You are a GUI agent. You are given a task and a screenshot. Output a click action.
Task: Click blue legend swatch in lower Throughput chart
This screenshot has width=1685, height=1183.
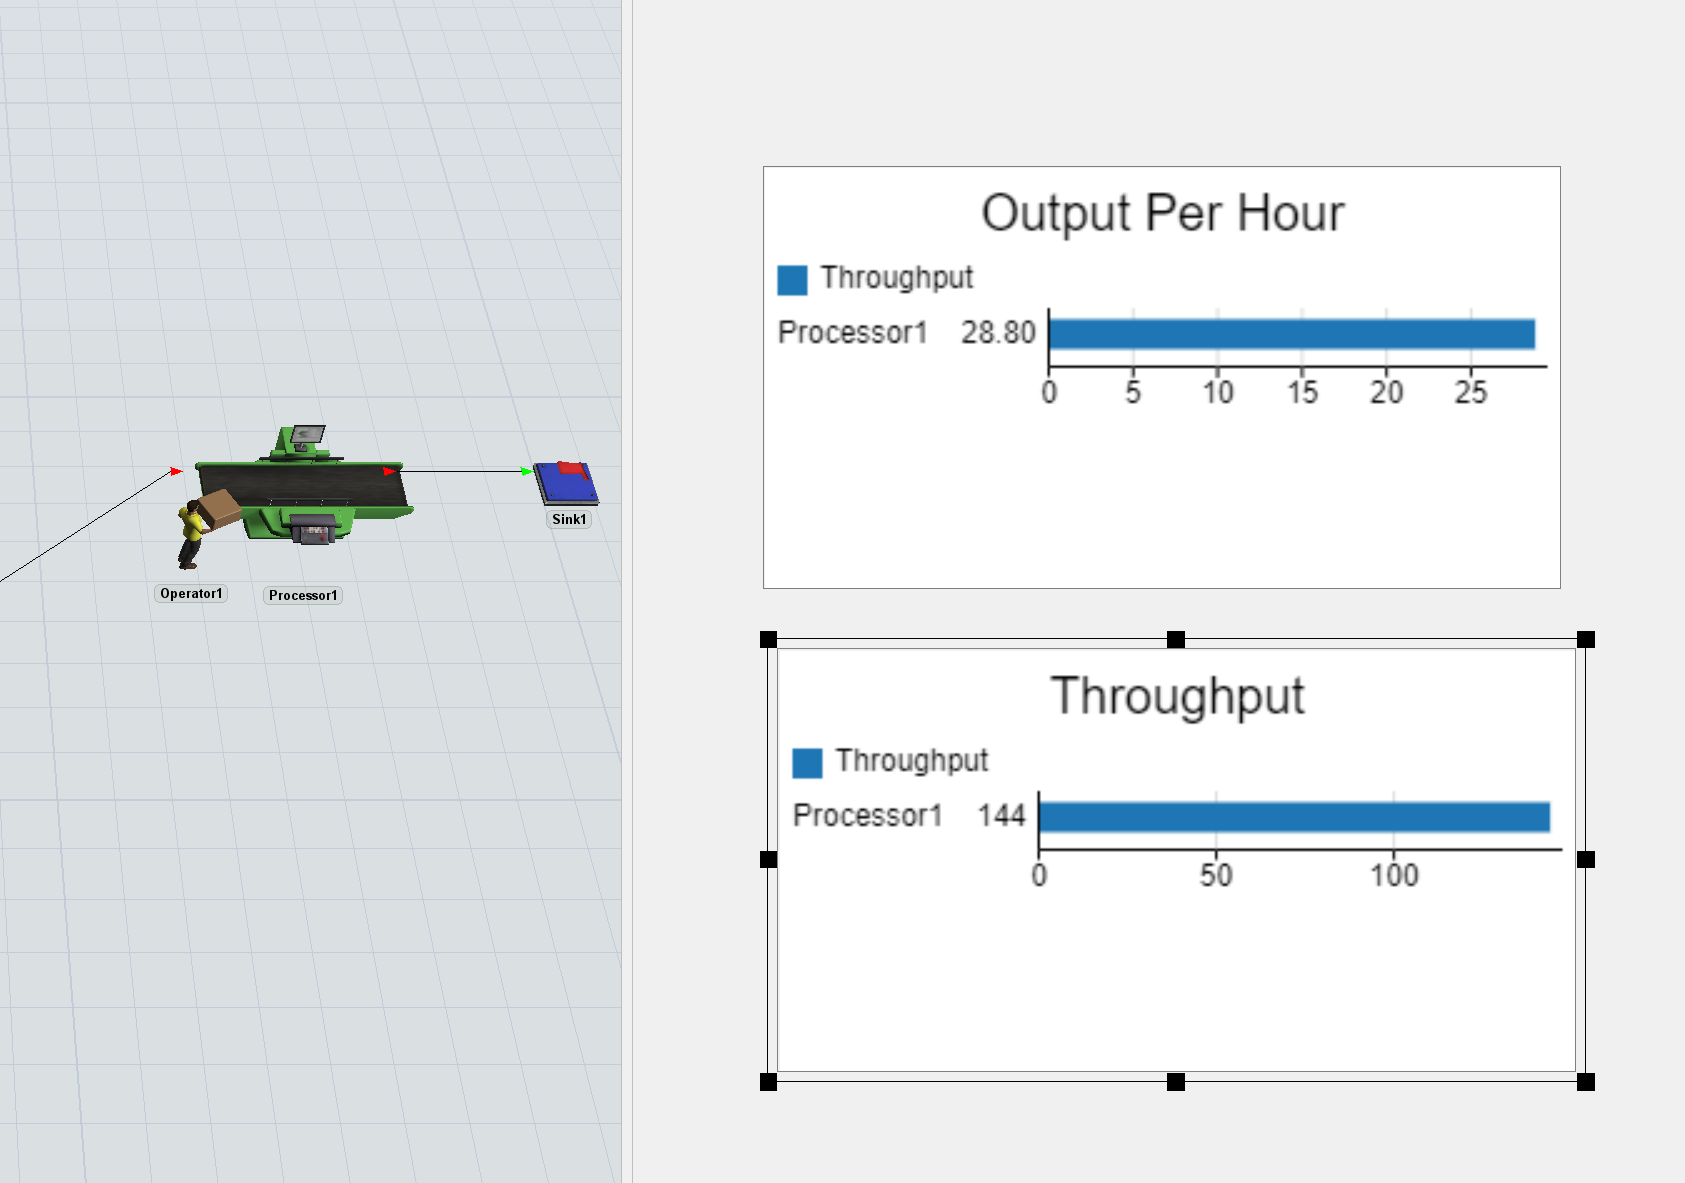click(x=807, y=763)
